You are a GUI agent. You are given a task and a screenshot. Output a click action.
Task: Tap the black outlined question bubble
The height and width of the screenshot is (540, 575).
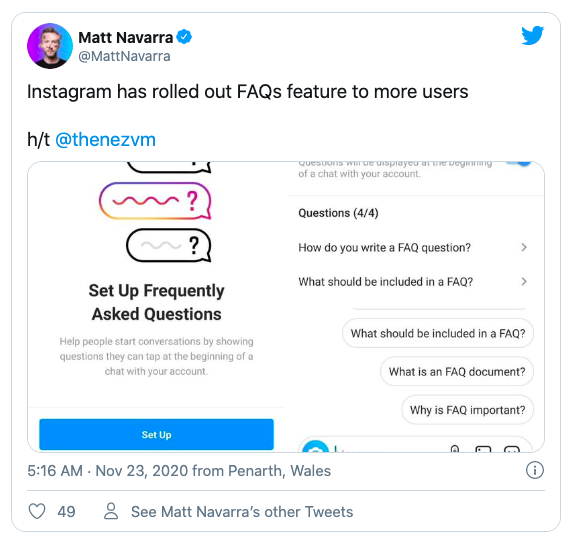click(169, 245)
